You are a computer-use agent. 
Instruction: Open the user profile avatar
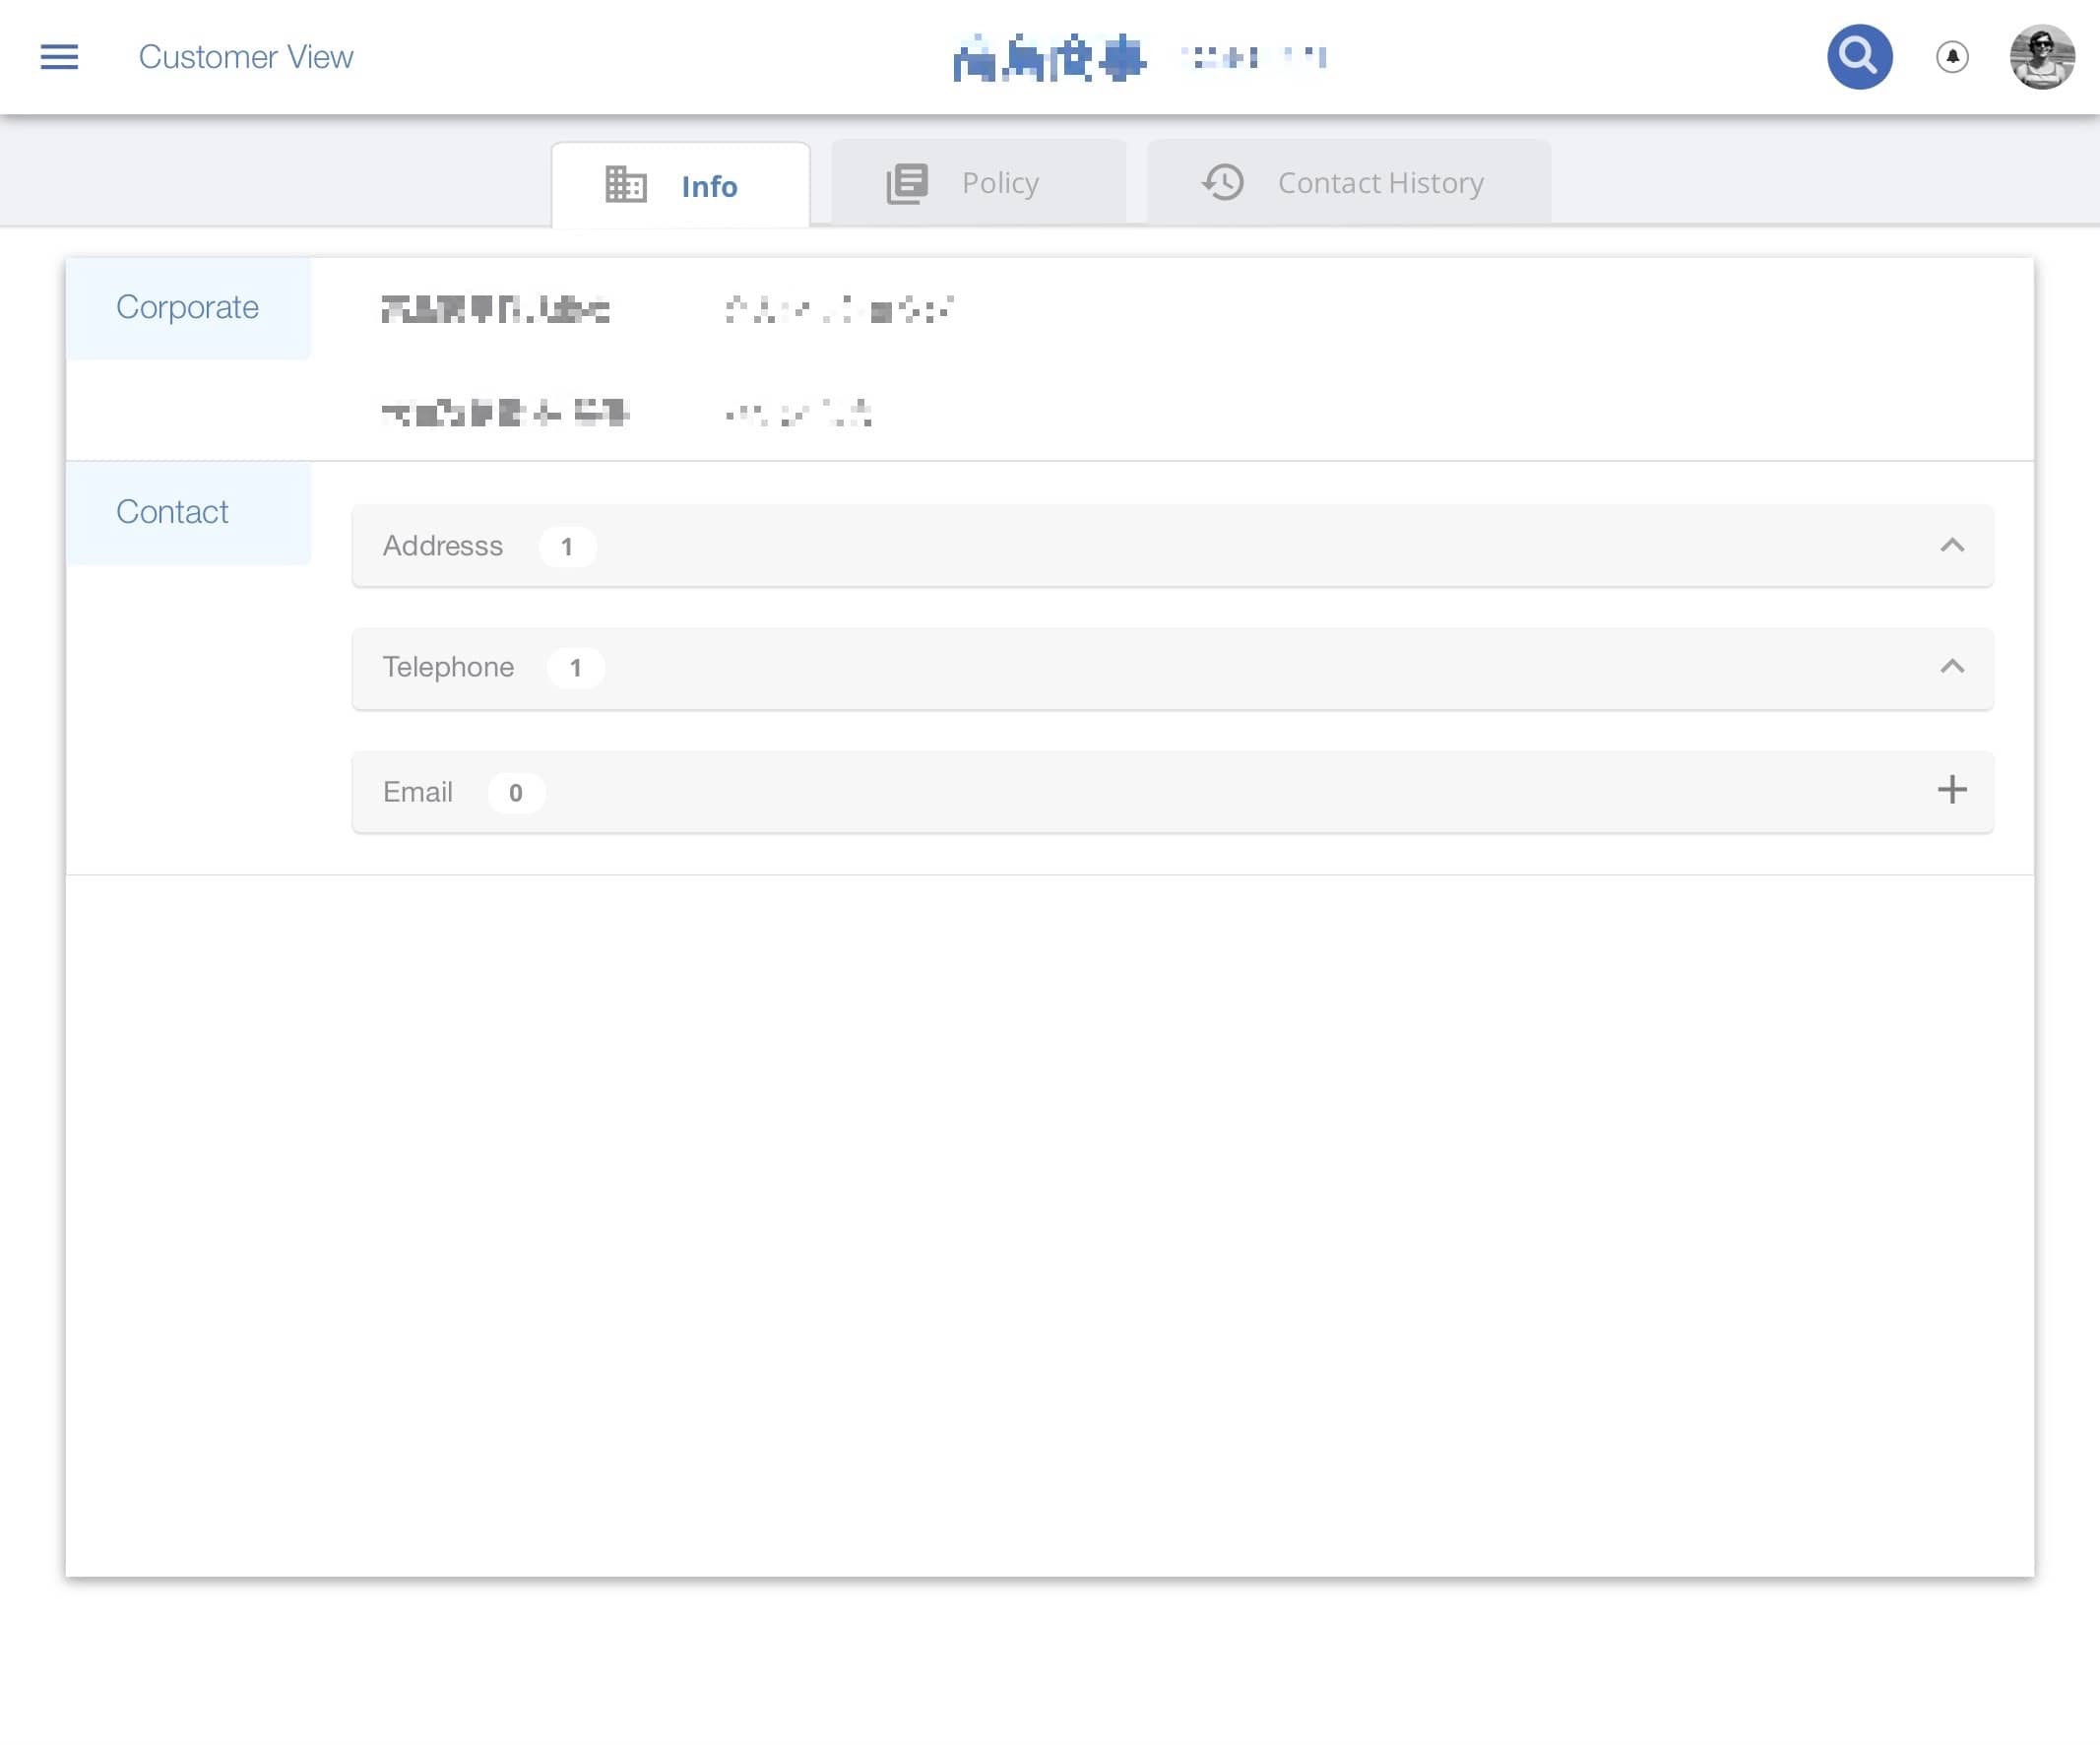click(x=2041, y=57)
